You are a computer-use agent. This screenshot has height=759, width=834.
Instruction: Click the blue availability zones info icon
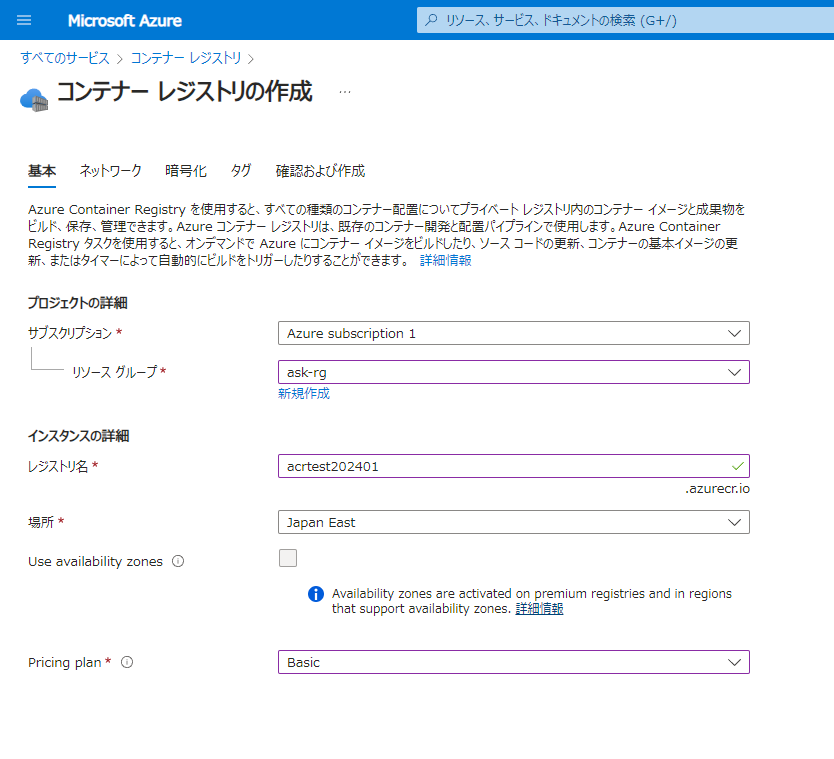point(316,594)
